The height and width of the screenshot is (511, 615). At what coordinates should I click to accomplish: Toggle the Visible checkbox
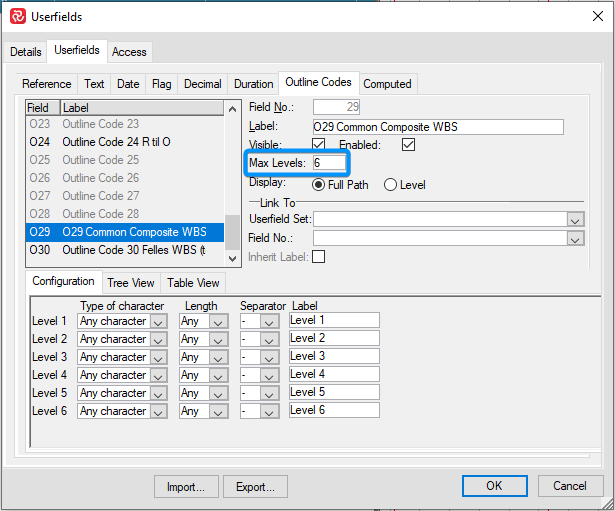pos(319,145)
